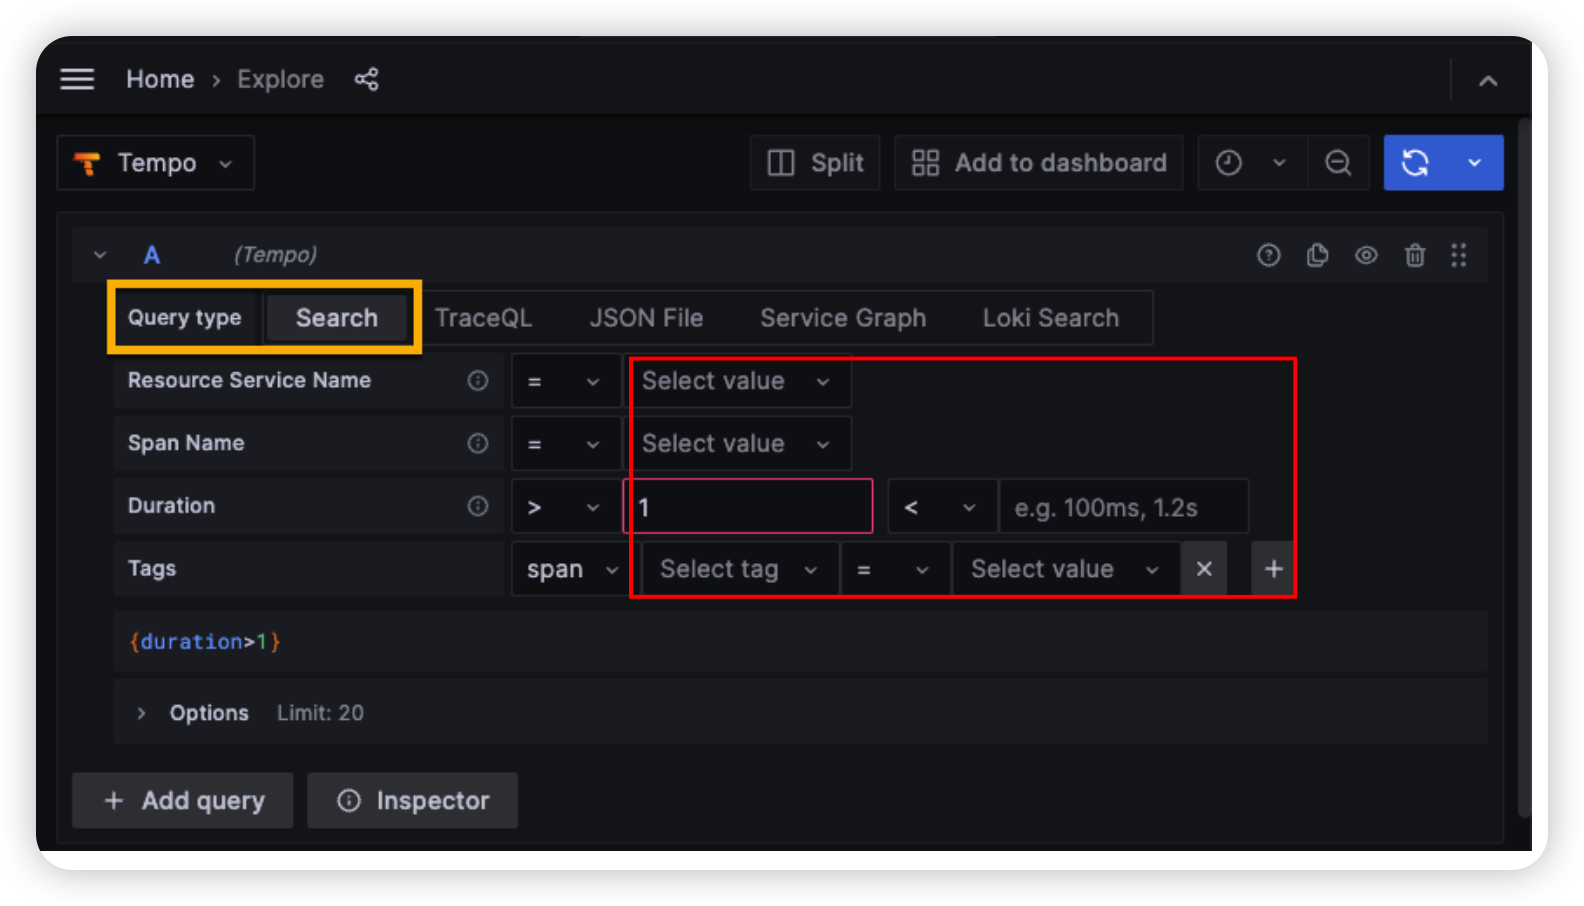Show Duration info tooltip
The height and width of the screenshot is (906, 1584).
pos(478,506)
